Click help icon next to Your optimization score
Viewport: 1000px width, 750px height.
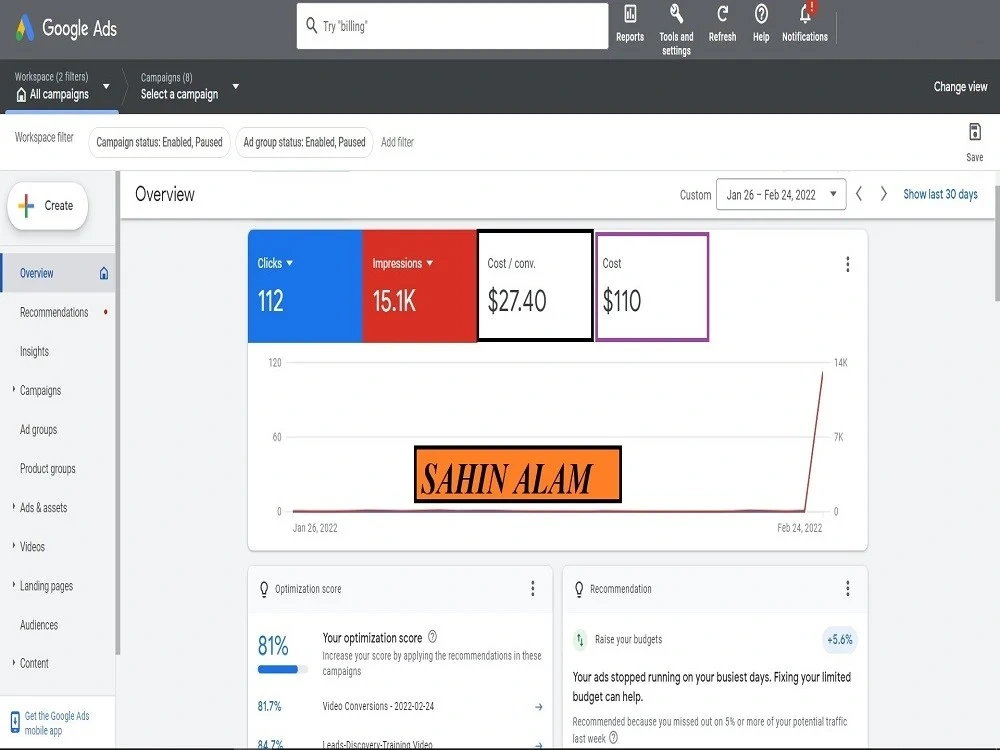coord(432,636)
